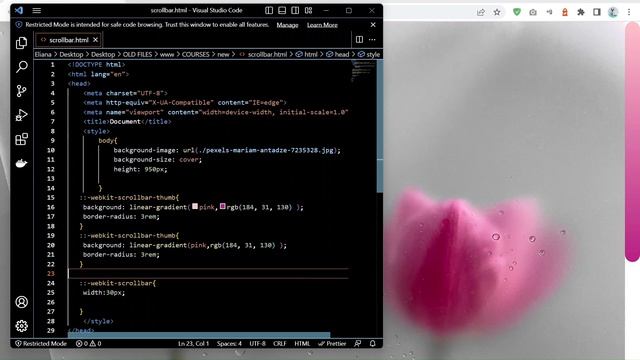The image size is (640, 360).
Task: Bookmark page with browser star icon
Action: click(497, 12)
